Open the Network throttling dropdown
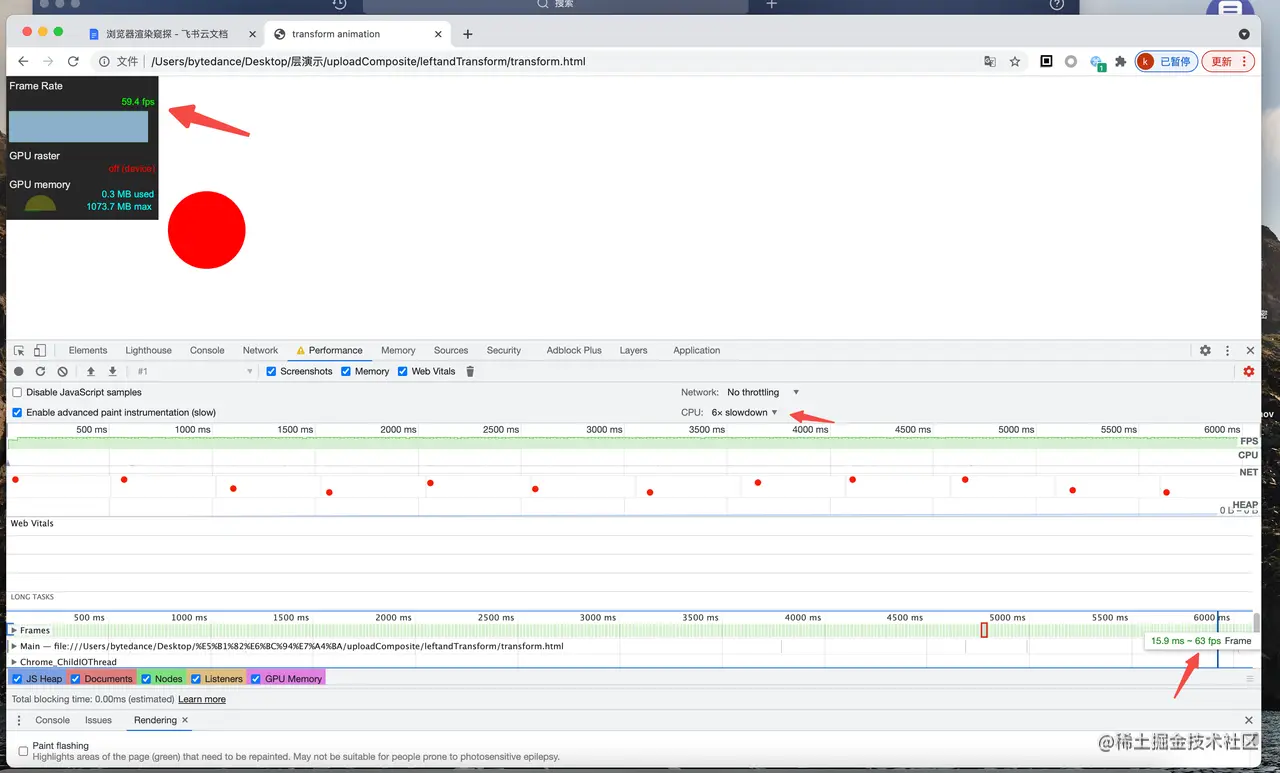This screenshot has height=773, width=1280. click(x=763, y=392)
